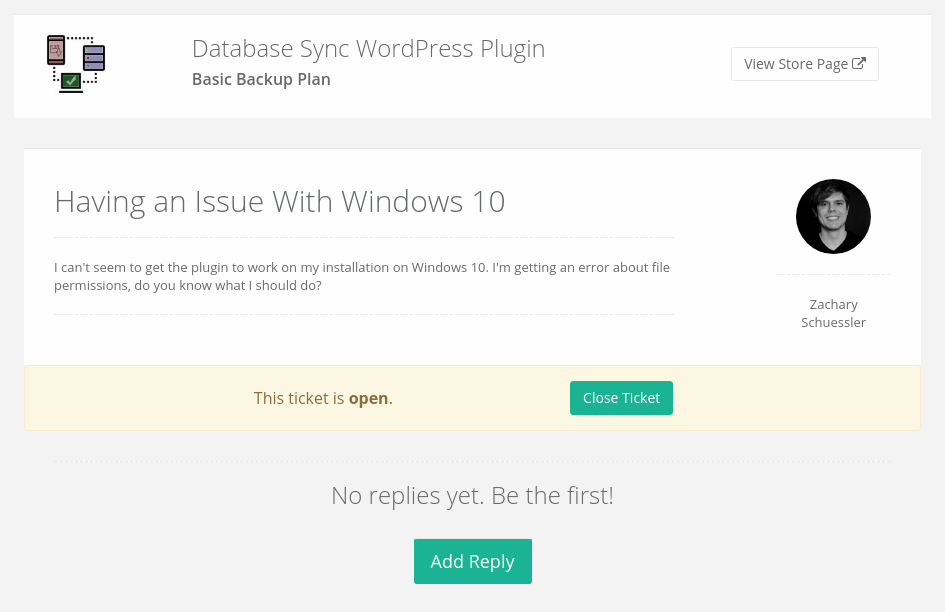Click the Add Reply button
The image size is (945, 612).
click(x=472, y=561)
